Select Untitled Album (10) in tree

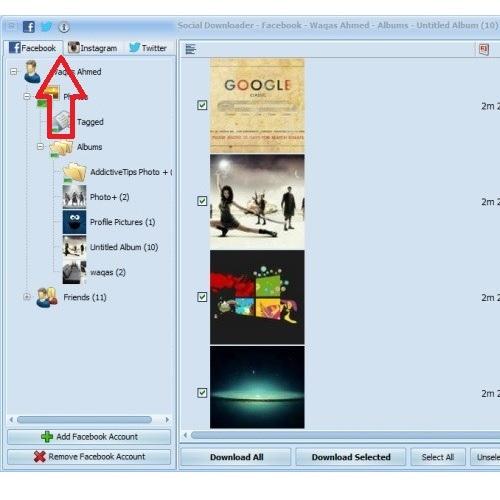(x=124, y=247)
